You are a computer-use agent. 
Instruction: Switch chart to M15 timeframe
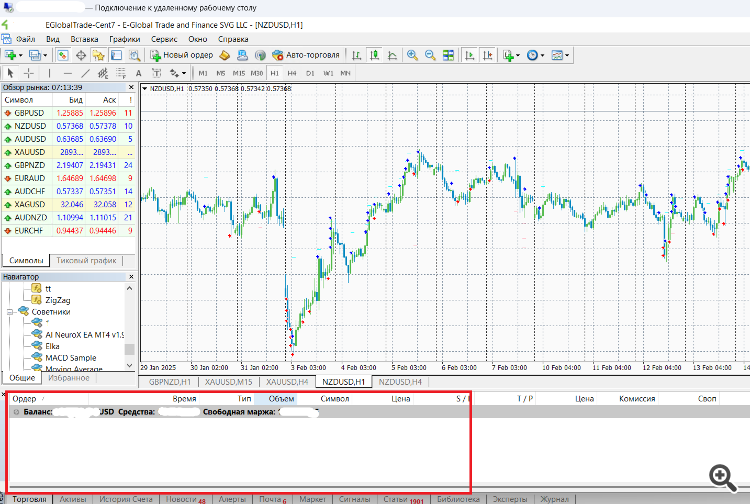(x=238, y=73)
